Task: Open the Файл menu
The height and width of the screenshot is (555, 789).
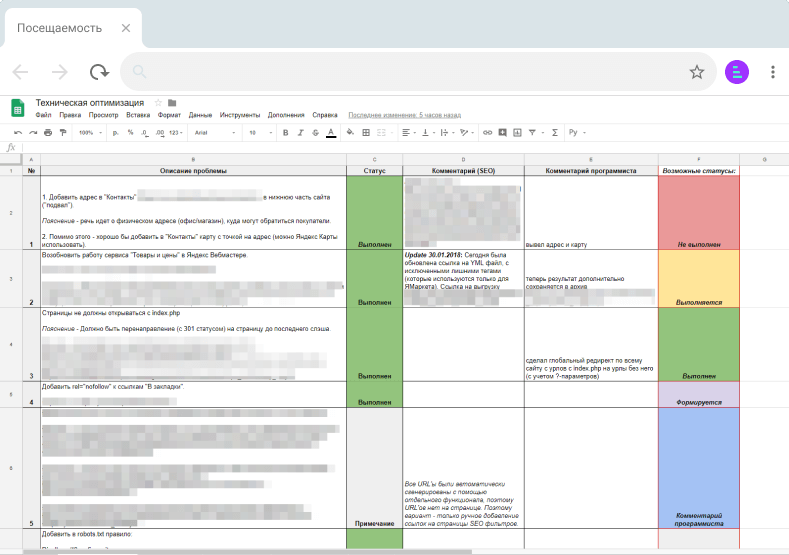Action: (43, 115)
